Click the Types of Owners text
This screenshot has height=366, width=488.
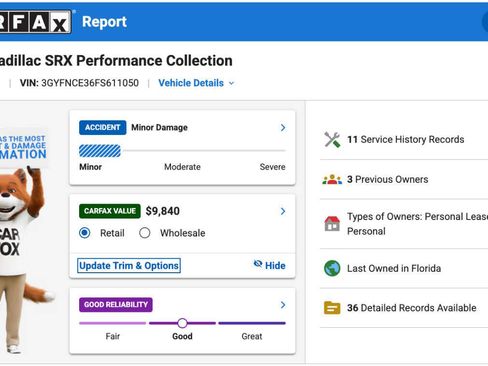(417, 224)
